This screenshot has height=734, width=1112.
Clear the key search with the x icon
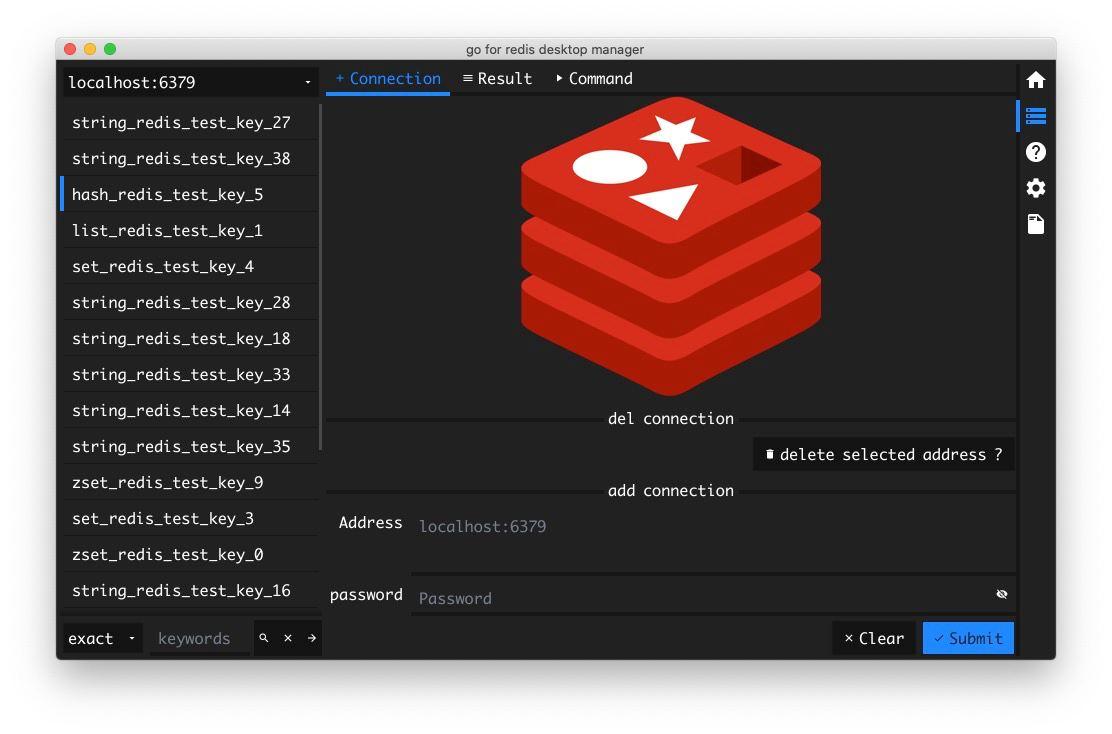(288, 638)
